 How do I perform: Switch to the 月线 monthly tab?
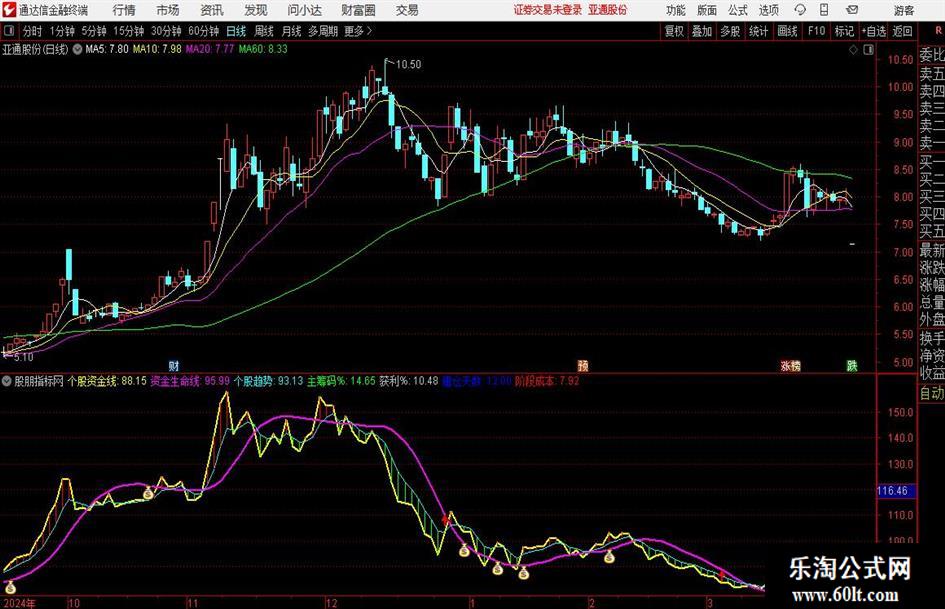tap(291, 31)
